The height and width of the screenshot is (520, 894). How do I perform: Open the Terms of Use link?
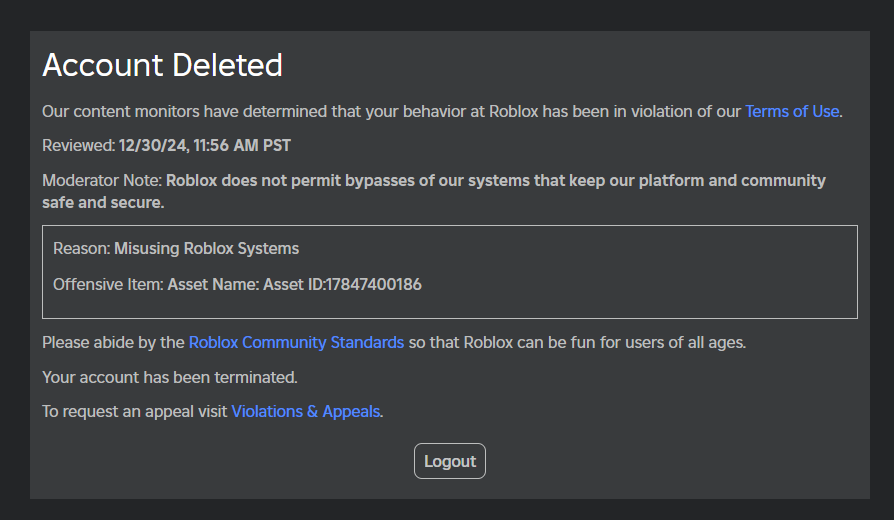[792, 111]
